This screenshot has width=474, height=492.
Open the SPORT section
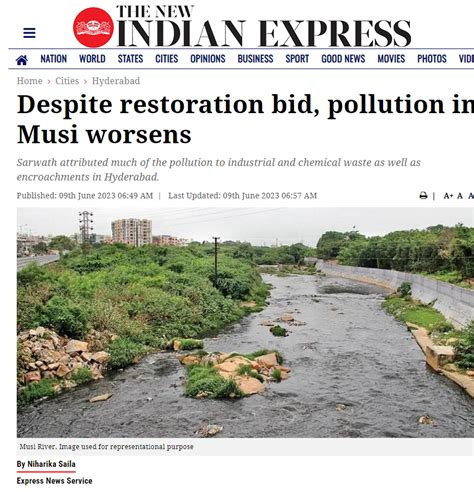(x=297, y=59)
